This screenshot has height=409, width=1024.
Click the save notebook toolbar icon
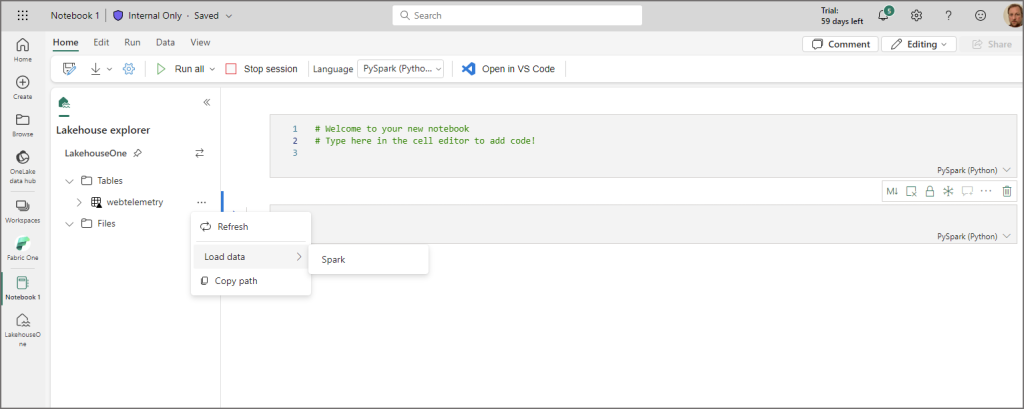point(69,69)
